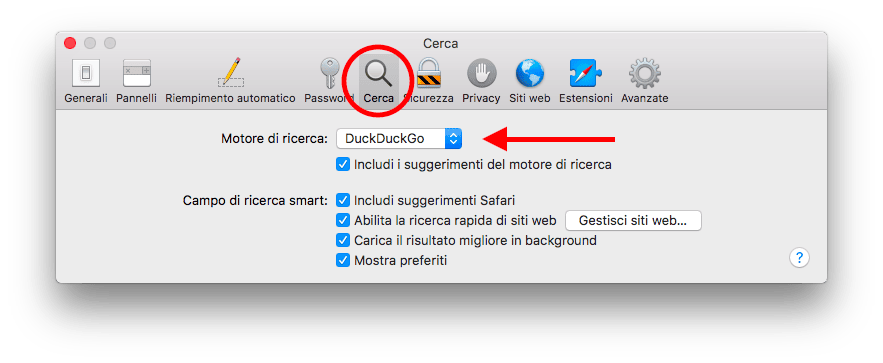Open the Privacy hand icon pane
This screenshot has height=363, width=883.
[481, 82]
